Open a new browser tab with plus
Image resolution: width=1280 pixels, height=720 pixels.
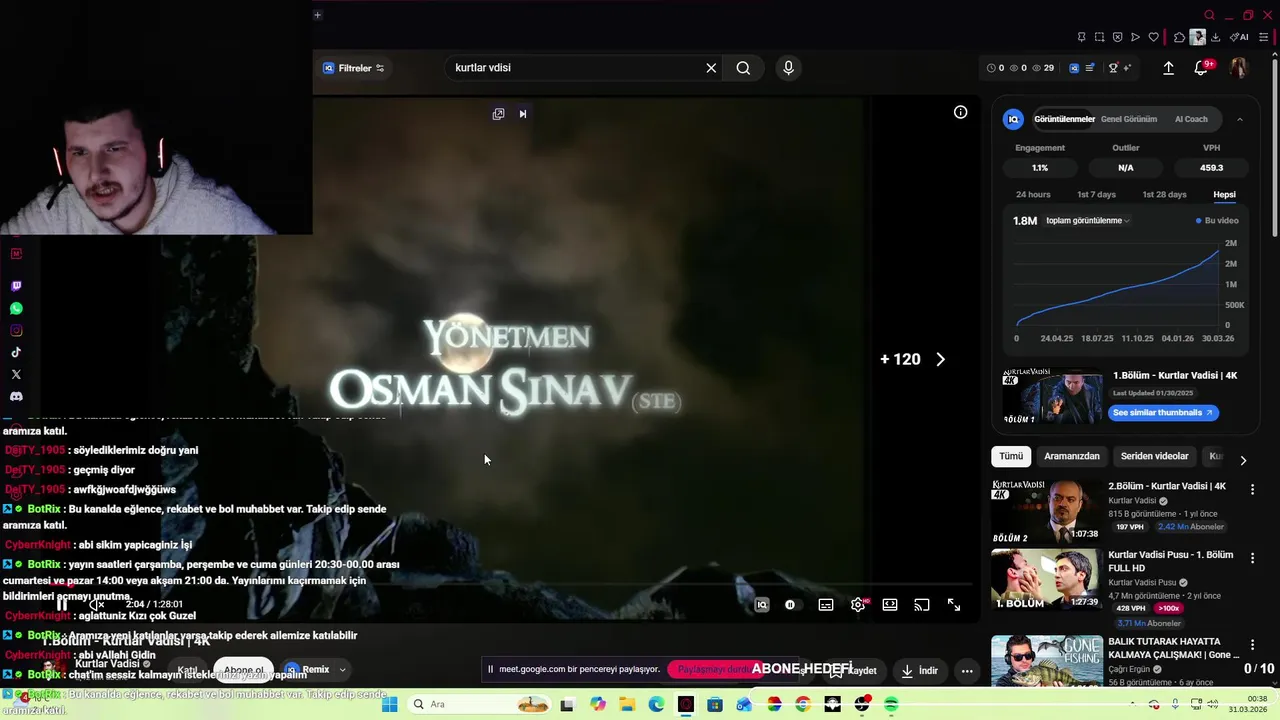(x=317, y=15)
